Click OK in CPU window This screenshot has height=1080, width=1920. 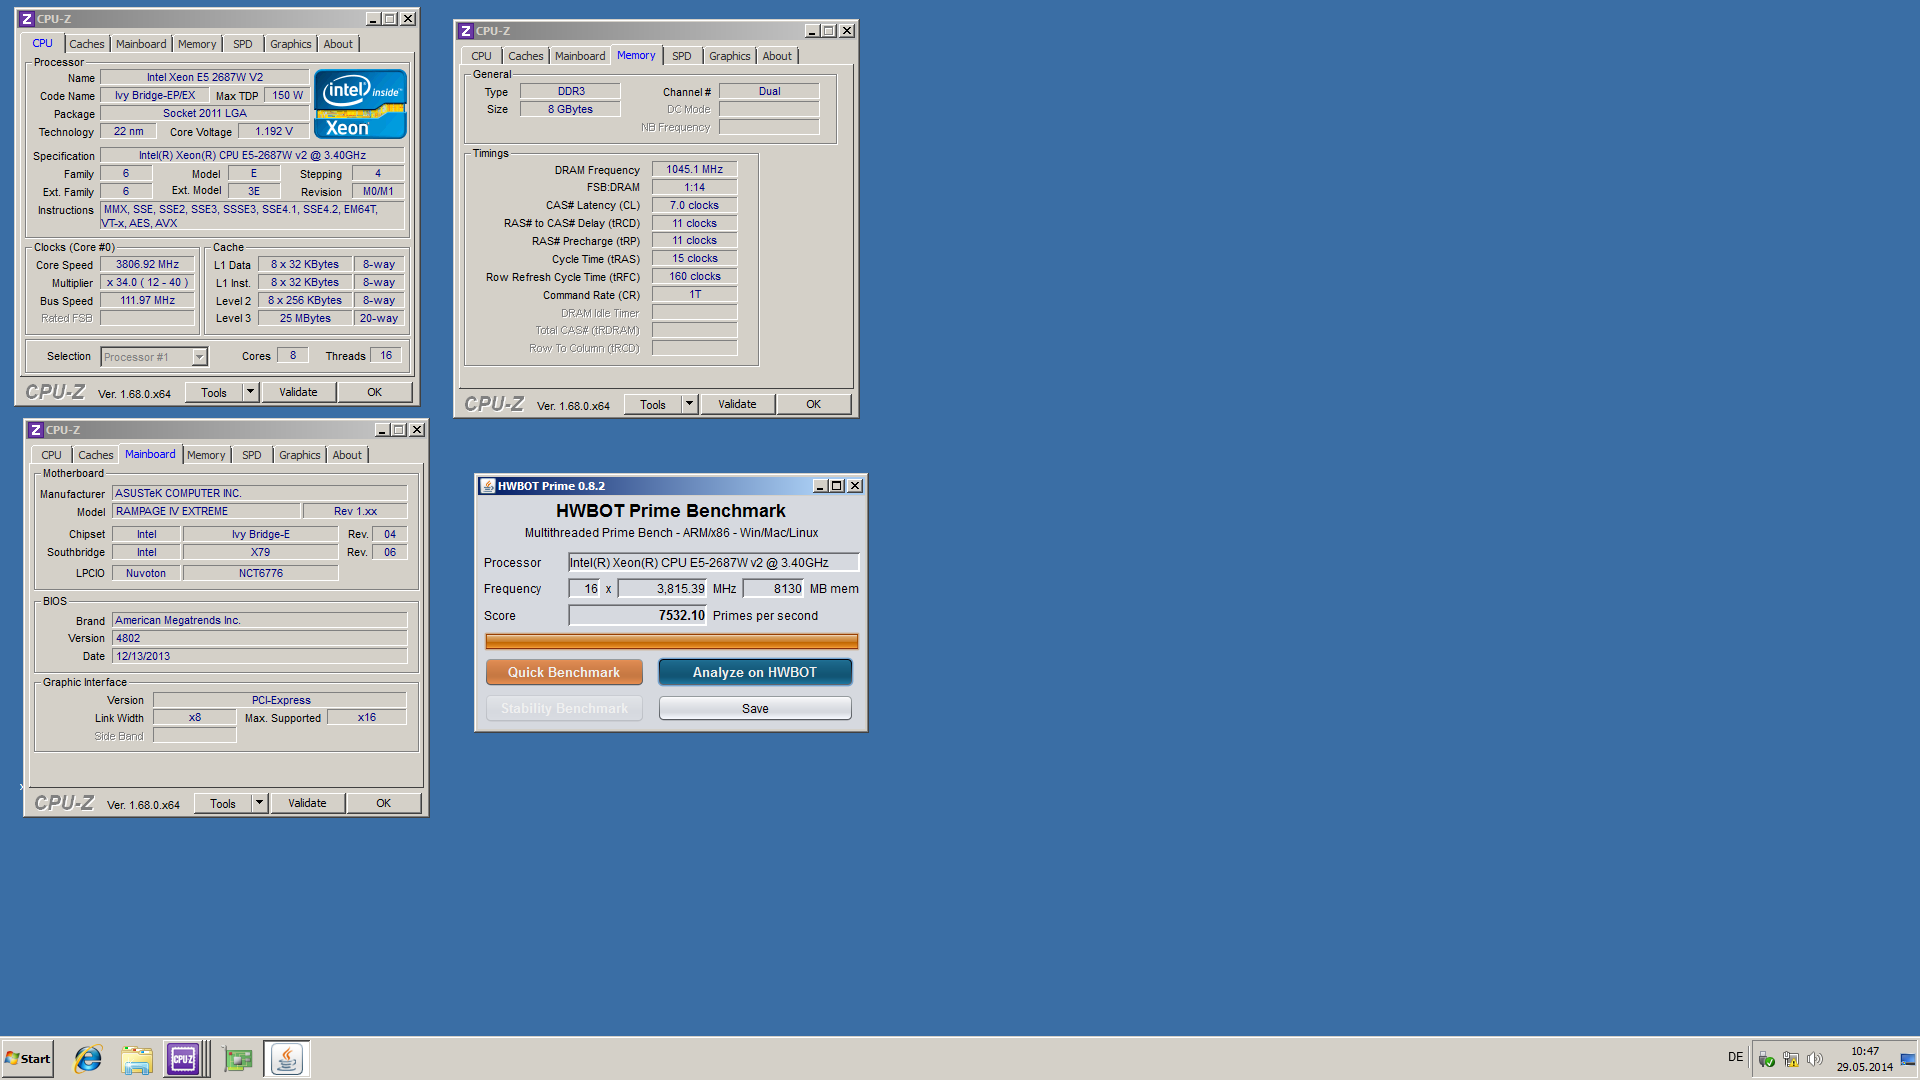point(374,392)
